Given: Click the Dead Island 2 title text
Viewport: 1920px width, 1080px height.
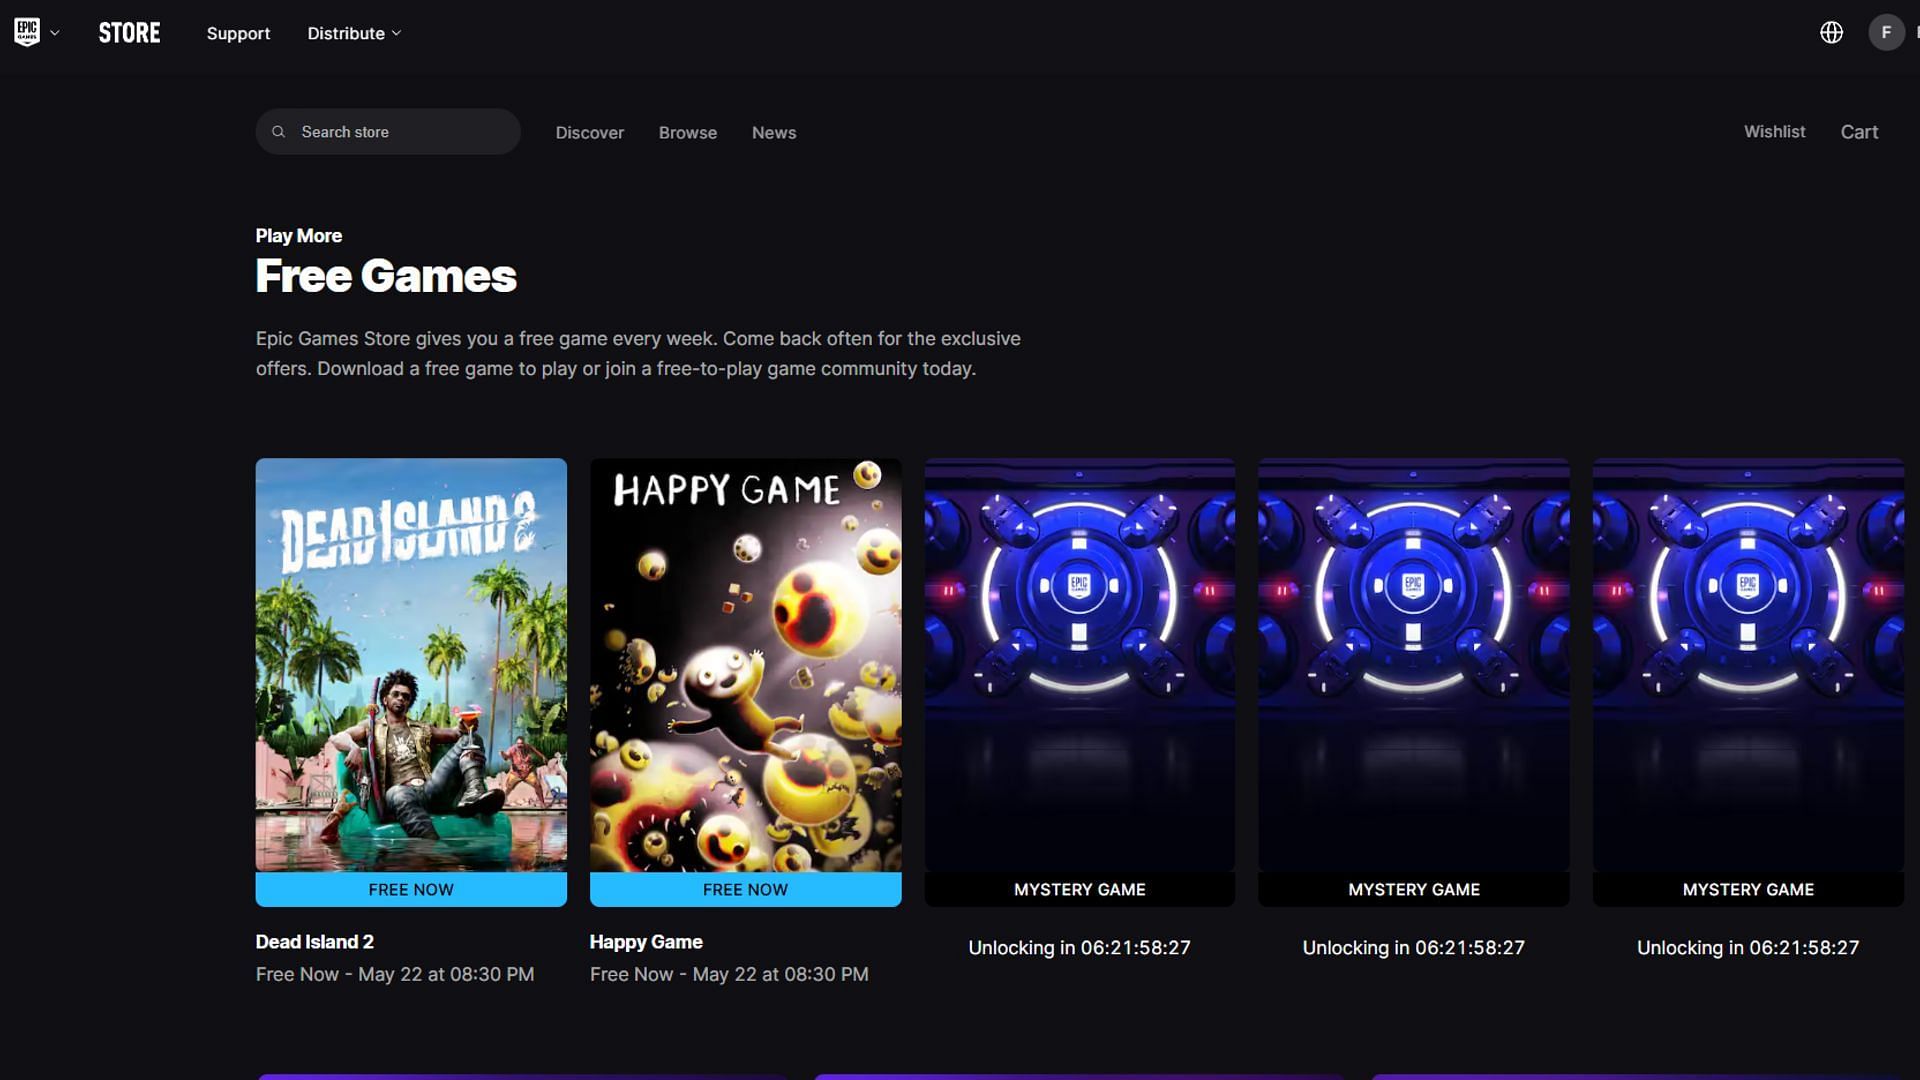Looking at the screenshot, I should pos(315,942).
